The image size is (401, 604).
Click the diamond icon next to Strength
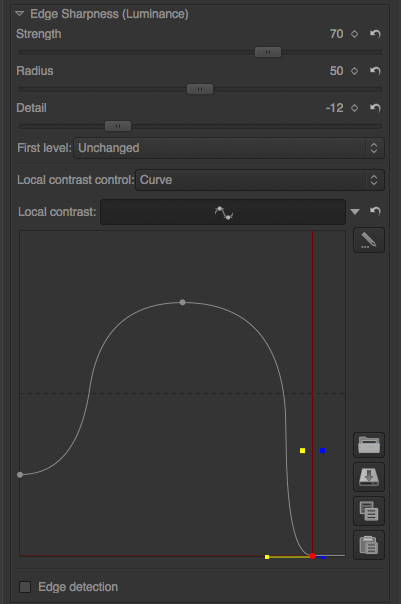click(x=354, y=34)
